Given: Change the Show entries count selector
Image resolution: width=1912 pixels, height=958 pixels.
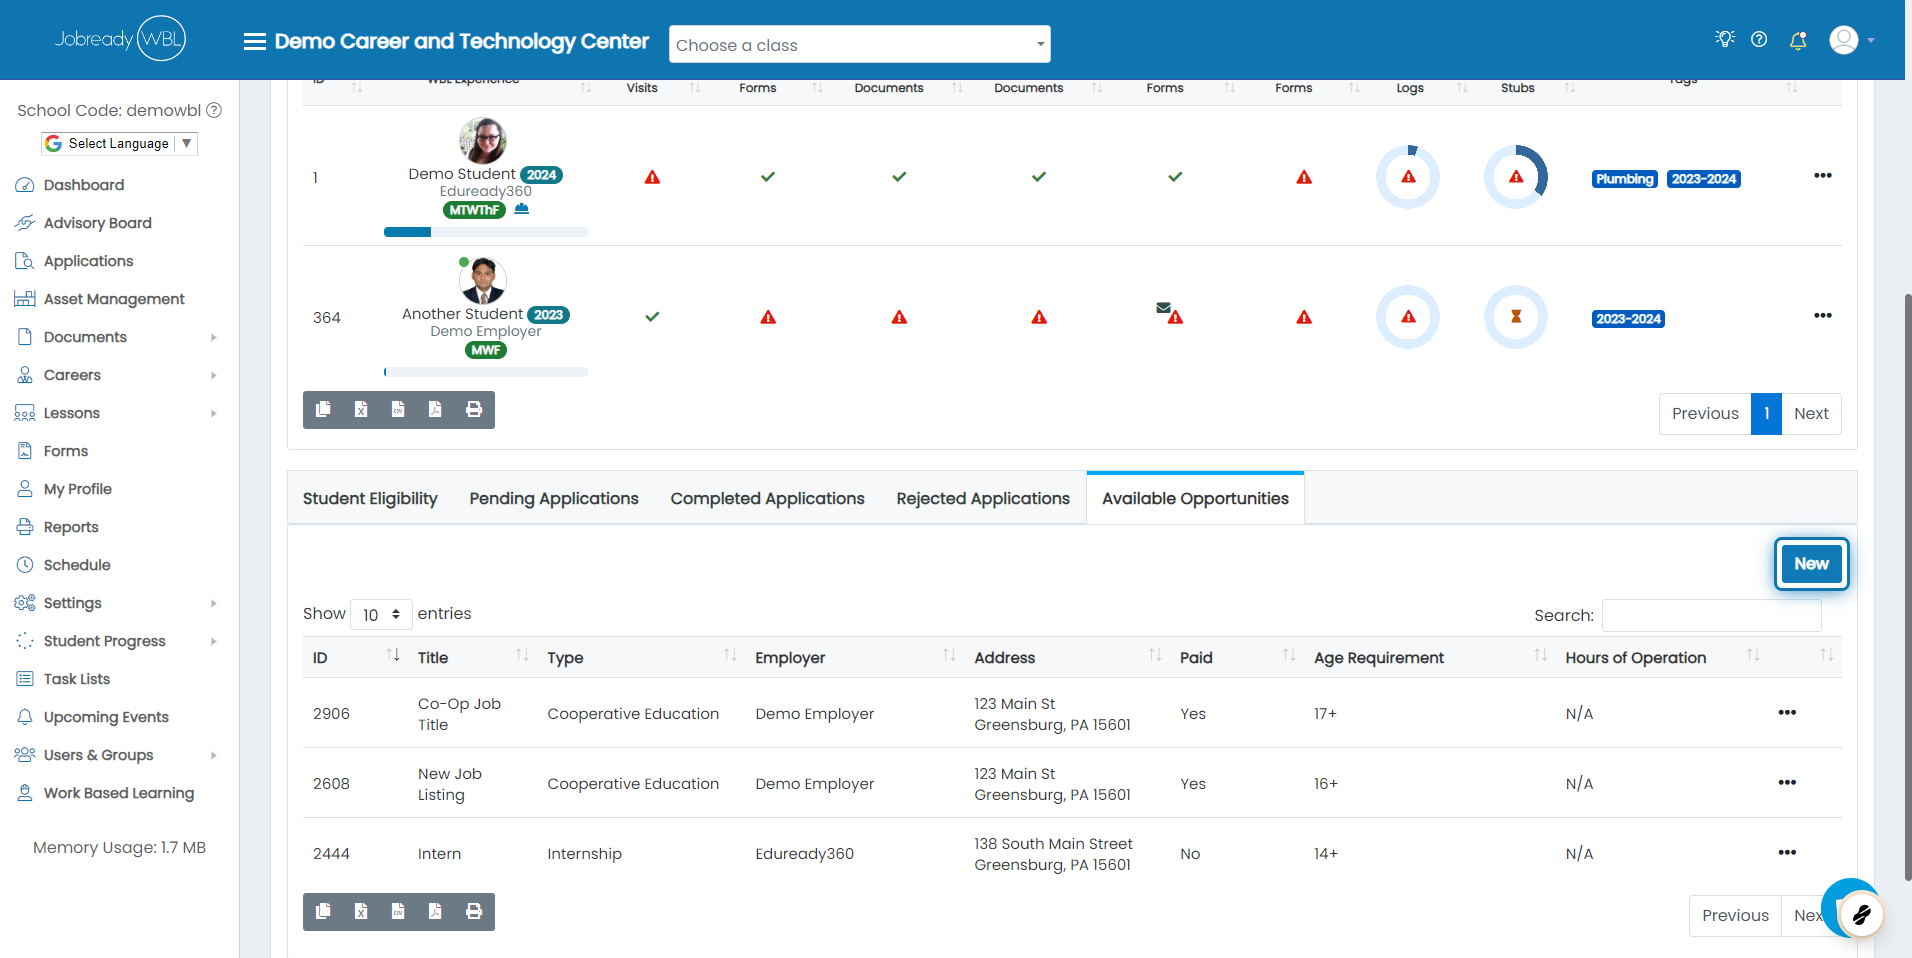Looking at the screenshot, I should (381, 614).
